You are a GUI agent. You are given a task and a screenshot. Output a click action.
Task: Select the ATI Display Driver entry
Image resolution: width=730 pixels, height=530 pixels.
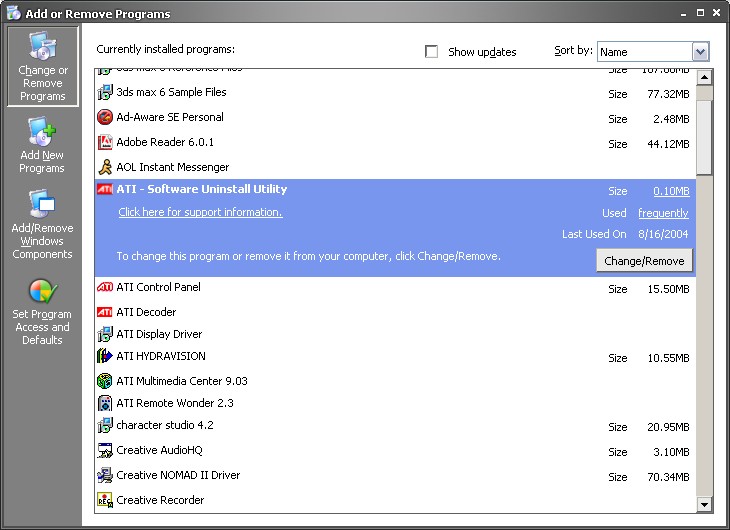click(x=395, y=334)
